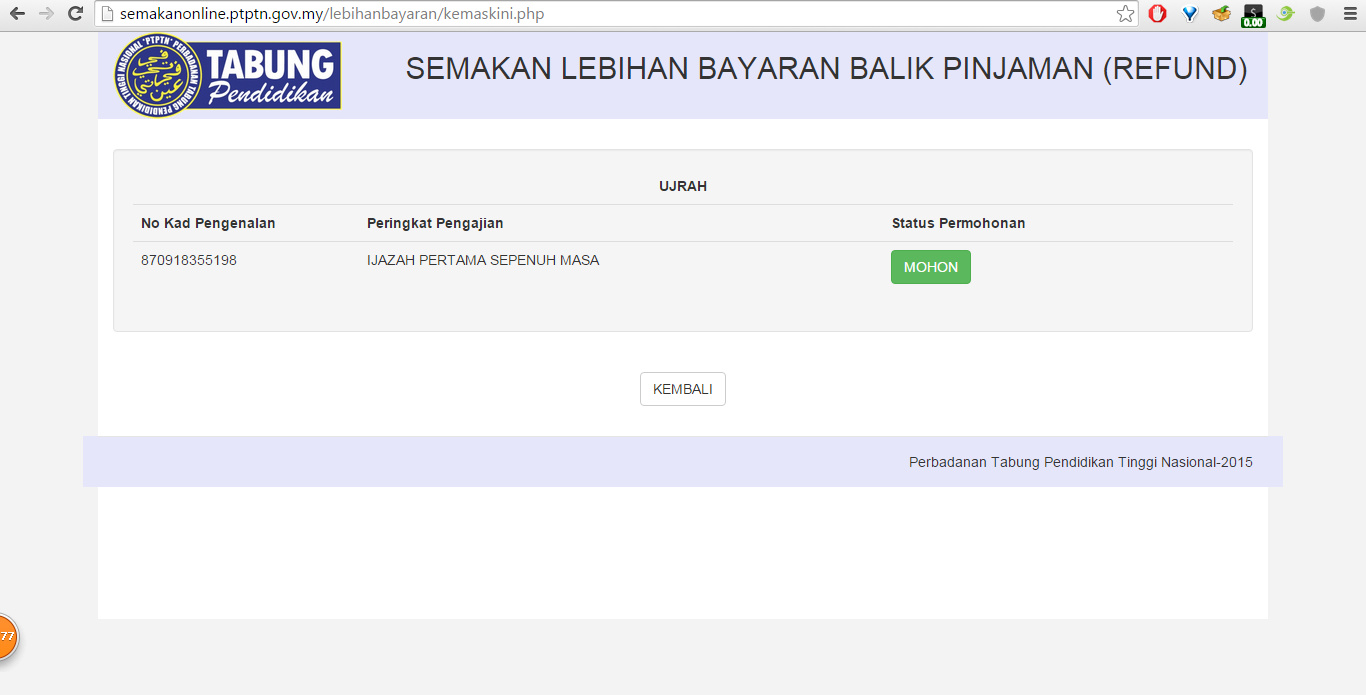Click the KEMBALI button
1366x695 pixels.
(683, 389)
